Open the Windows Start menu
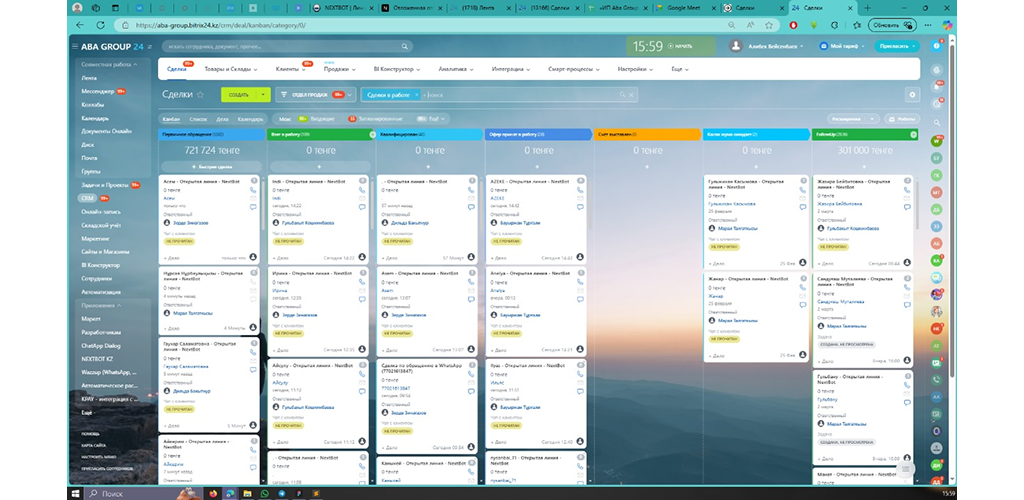Viewport: 1024px width, 500px height. (75, 493)
